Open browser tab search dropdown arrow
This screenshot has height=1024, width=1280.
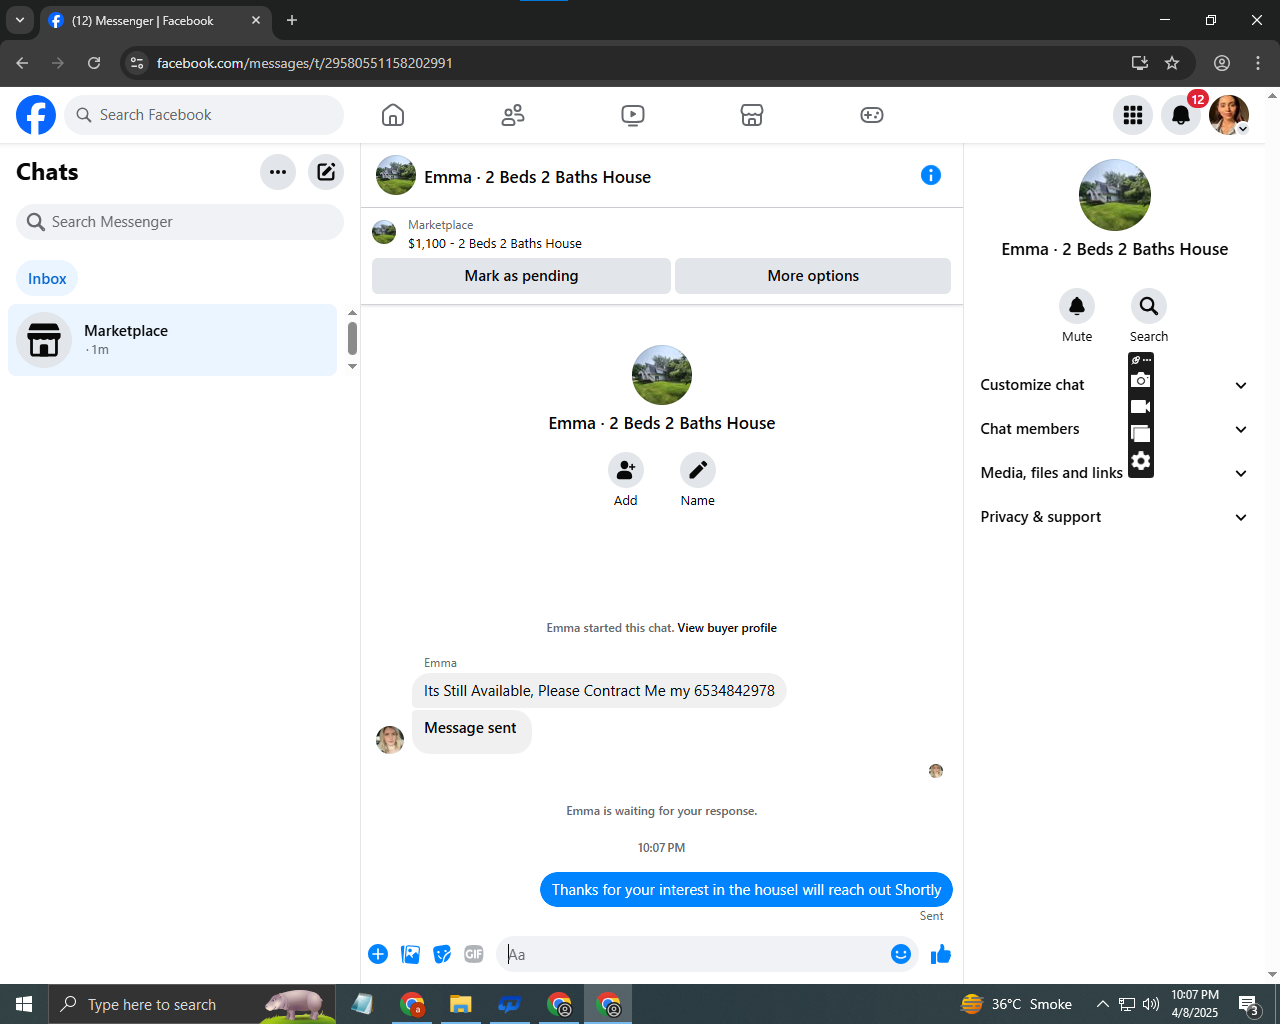coord(19,20)
